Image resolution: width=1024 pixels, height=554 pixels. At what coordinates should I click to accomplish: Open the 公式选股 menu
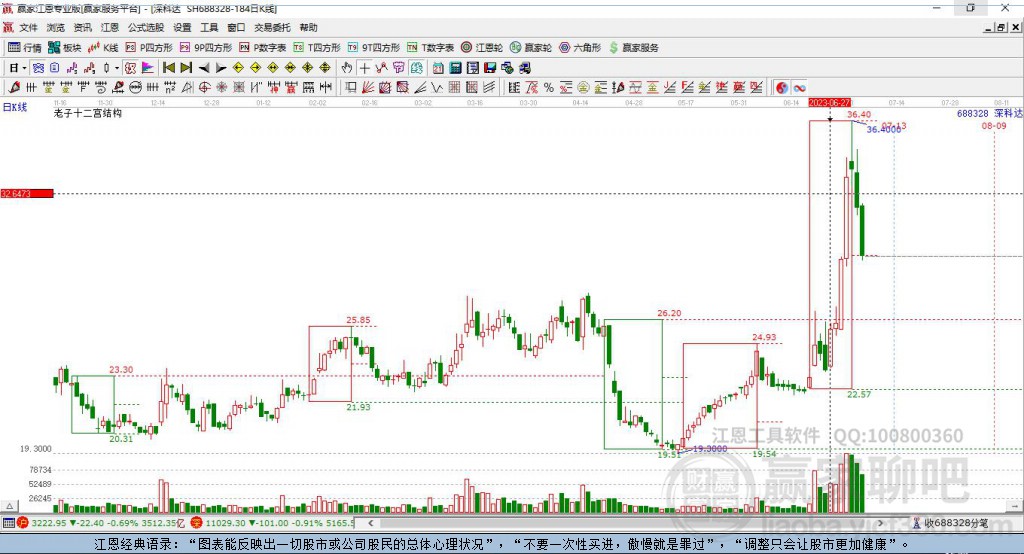pos(146,27)
